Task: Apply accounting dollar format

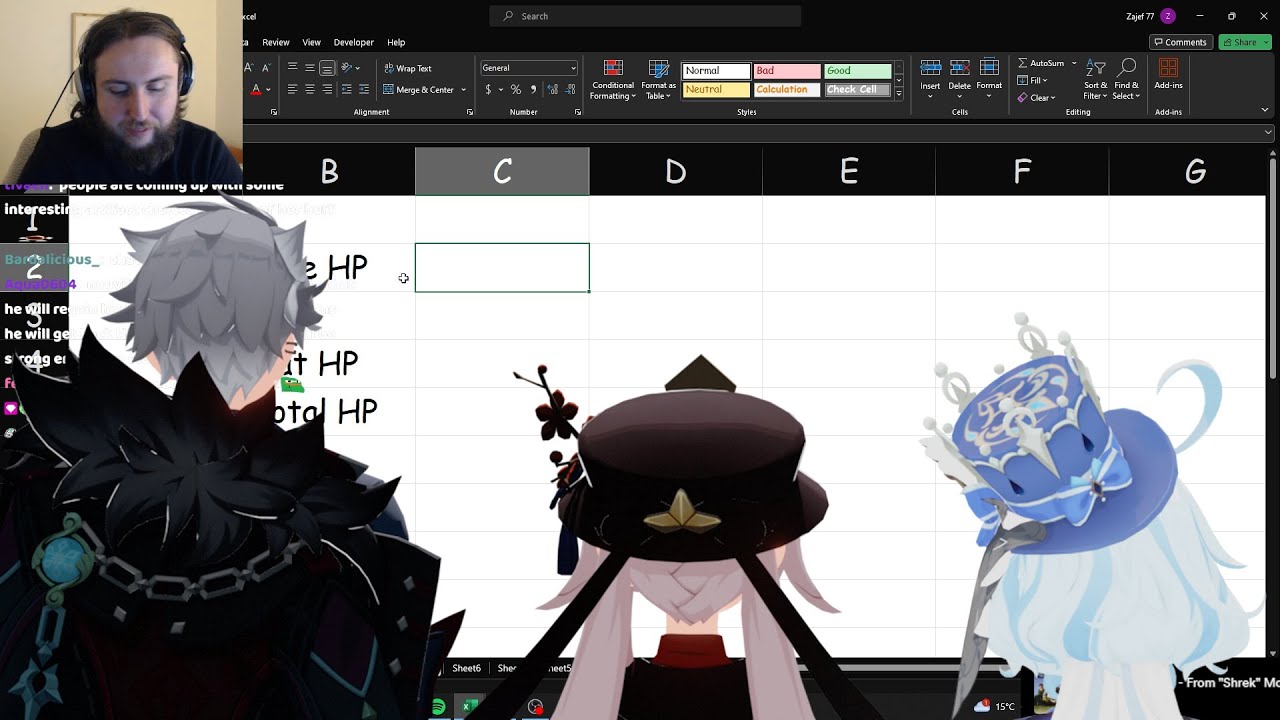Action: [488, 90]
